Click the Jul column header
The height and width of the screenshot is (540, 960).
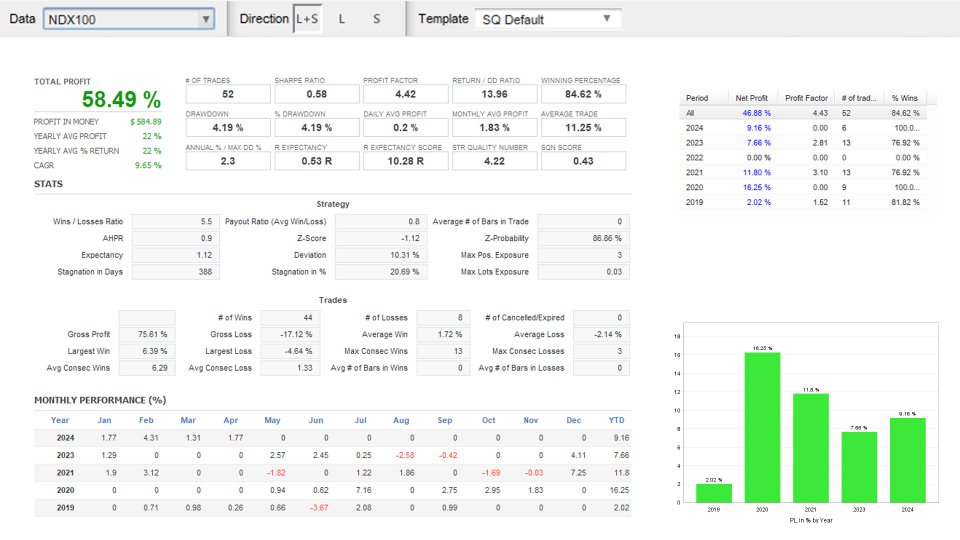point(361,420)
